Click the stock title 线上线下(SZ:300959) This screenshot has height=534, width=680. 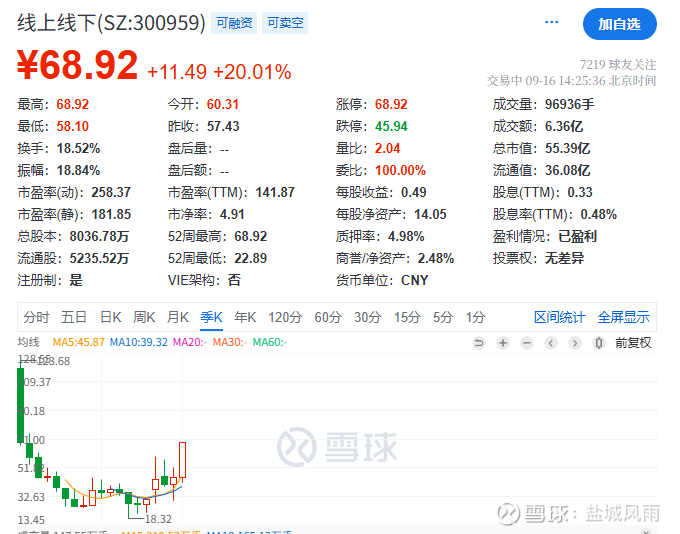tap(111, 23)
